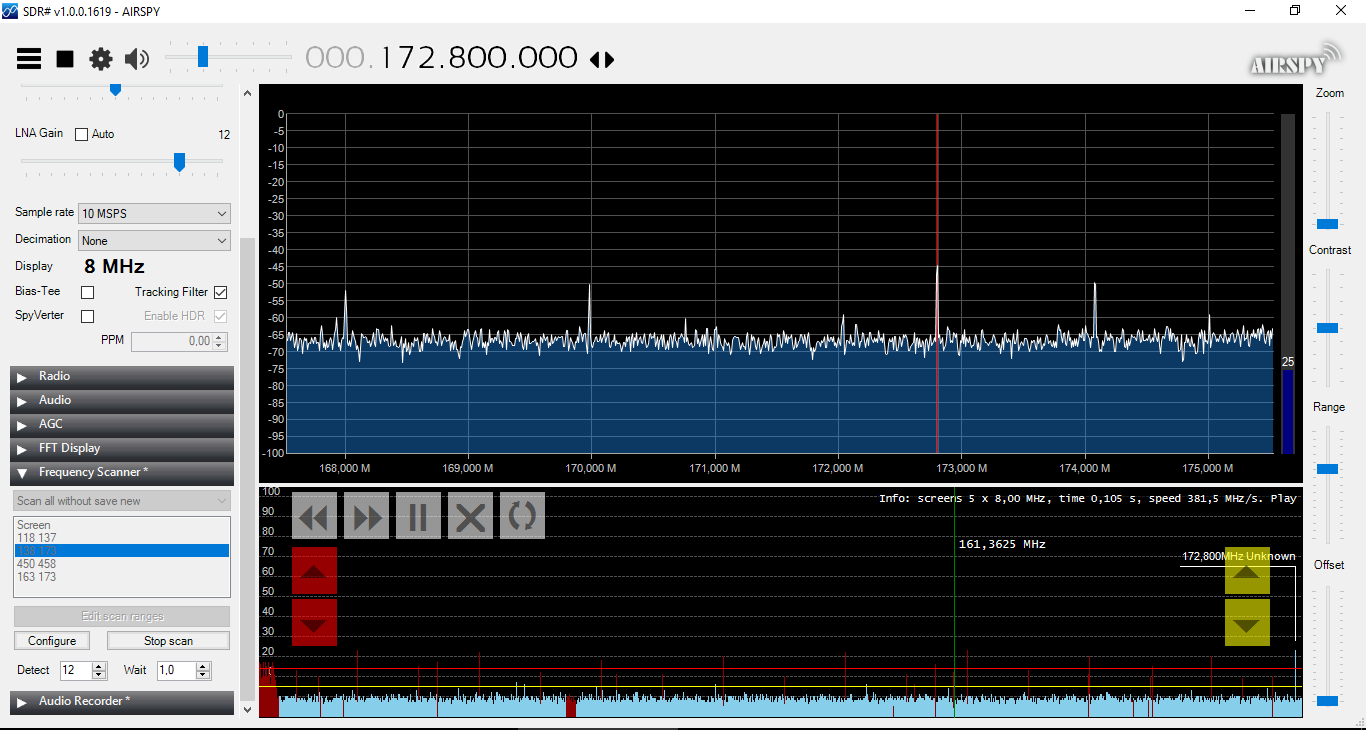The image size is (1366, 730).
Task: Mute audio with the speaker icon
Action: (137, 59)
